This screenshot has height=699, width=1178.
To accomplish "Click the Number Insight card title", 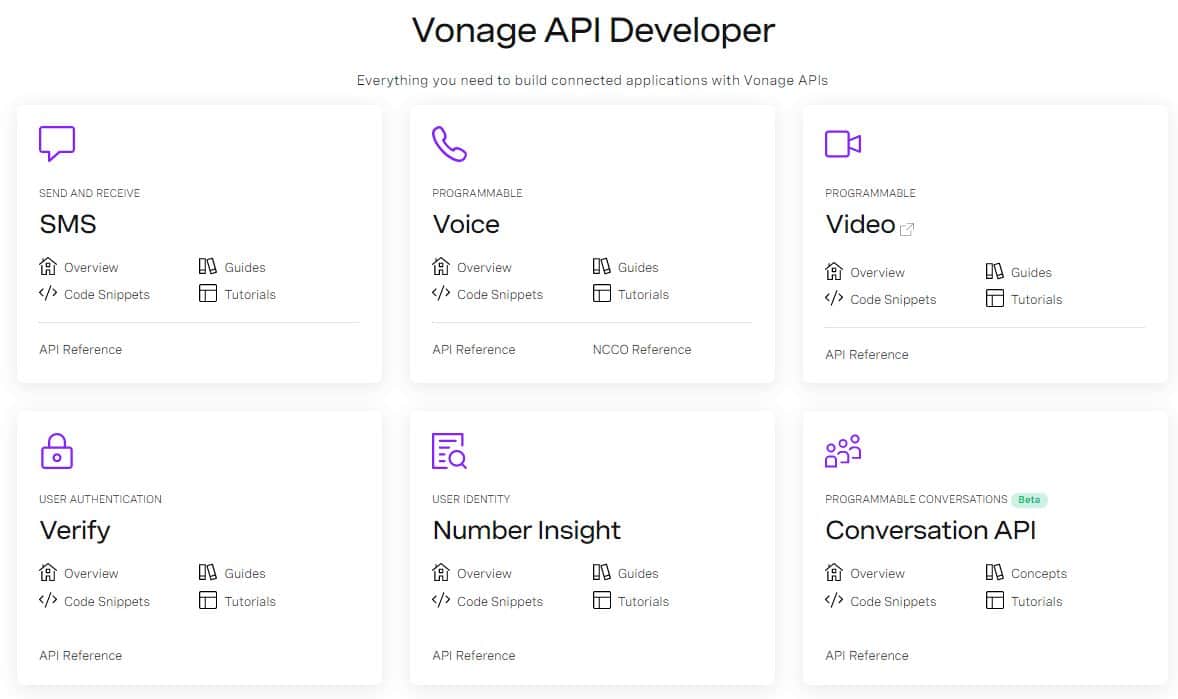I will pos(527,531).
